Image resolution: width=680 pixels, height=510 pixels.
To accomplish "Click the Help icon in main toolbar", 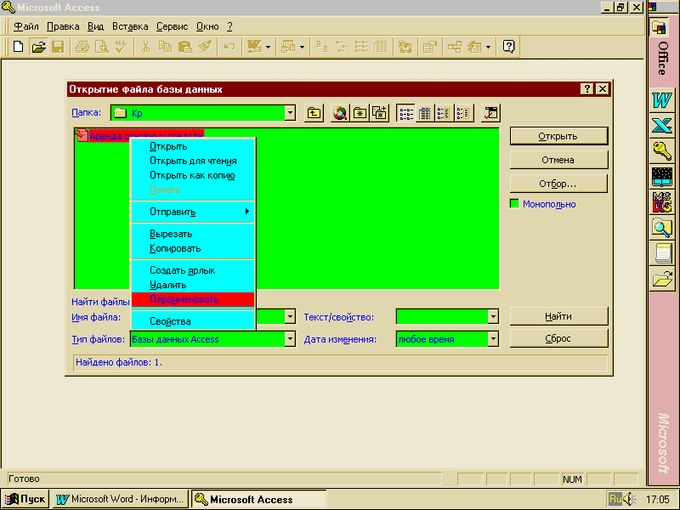I will pos(509,46).
